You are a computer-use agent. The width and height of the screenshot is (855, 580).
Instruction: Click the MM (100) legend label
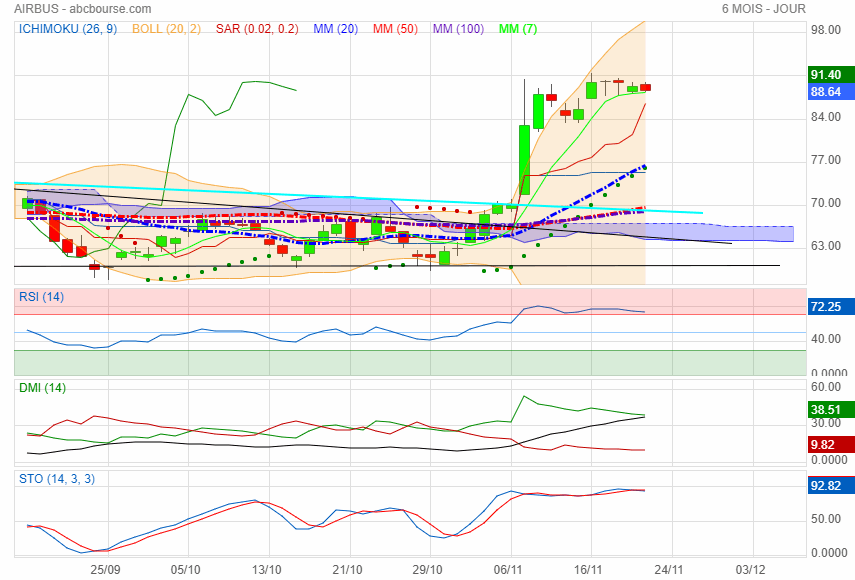tap(458, 29)
